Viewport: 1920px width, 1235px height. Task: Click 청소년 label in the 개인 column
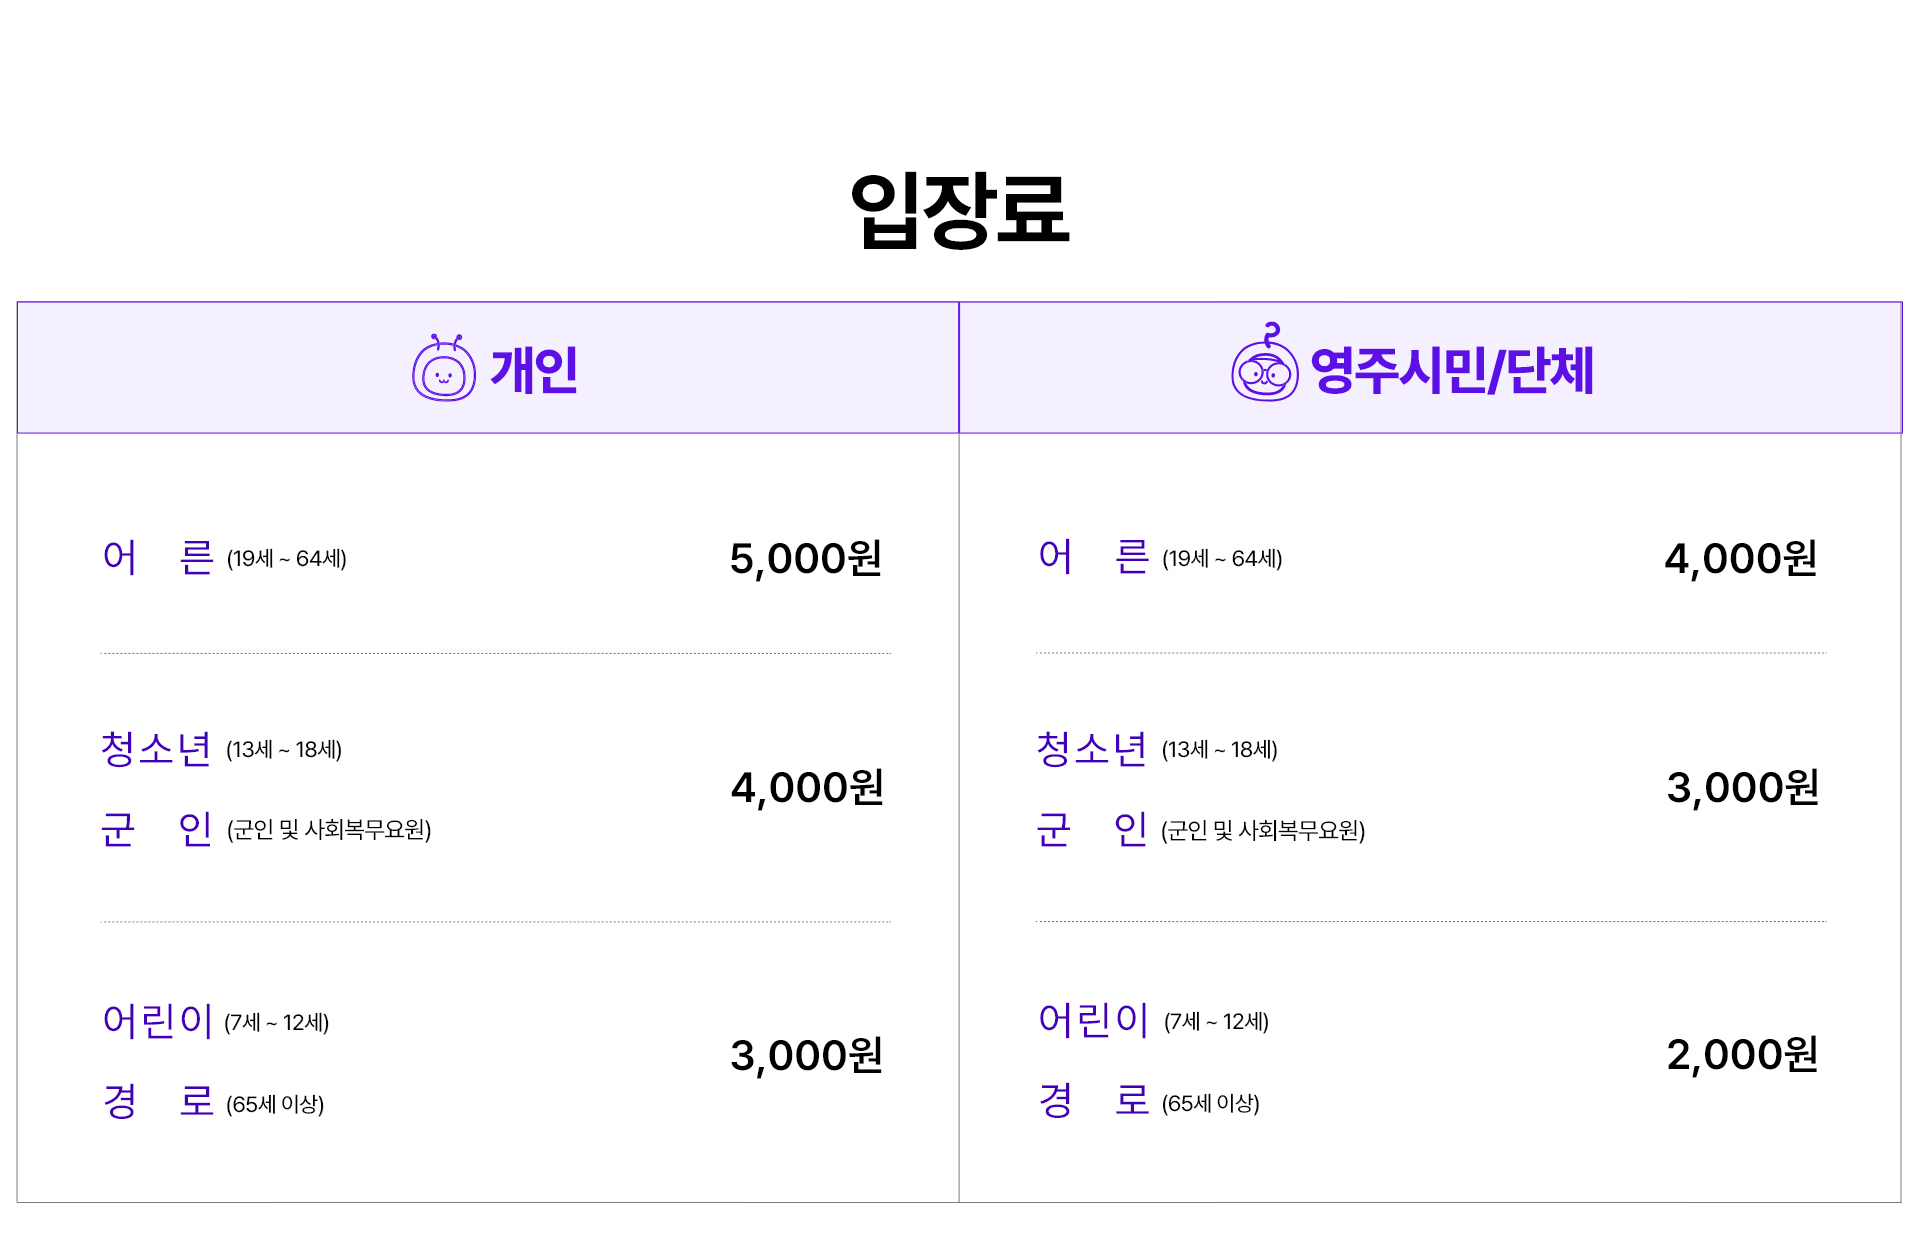pos(156,749)
